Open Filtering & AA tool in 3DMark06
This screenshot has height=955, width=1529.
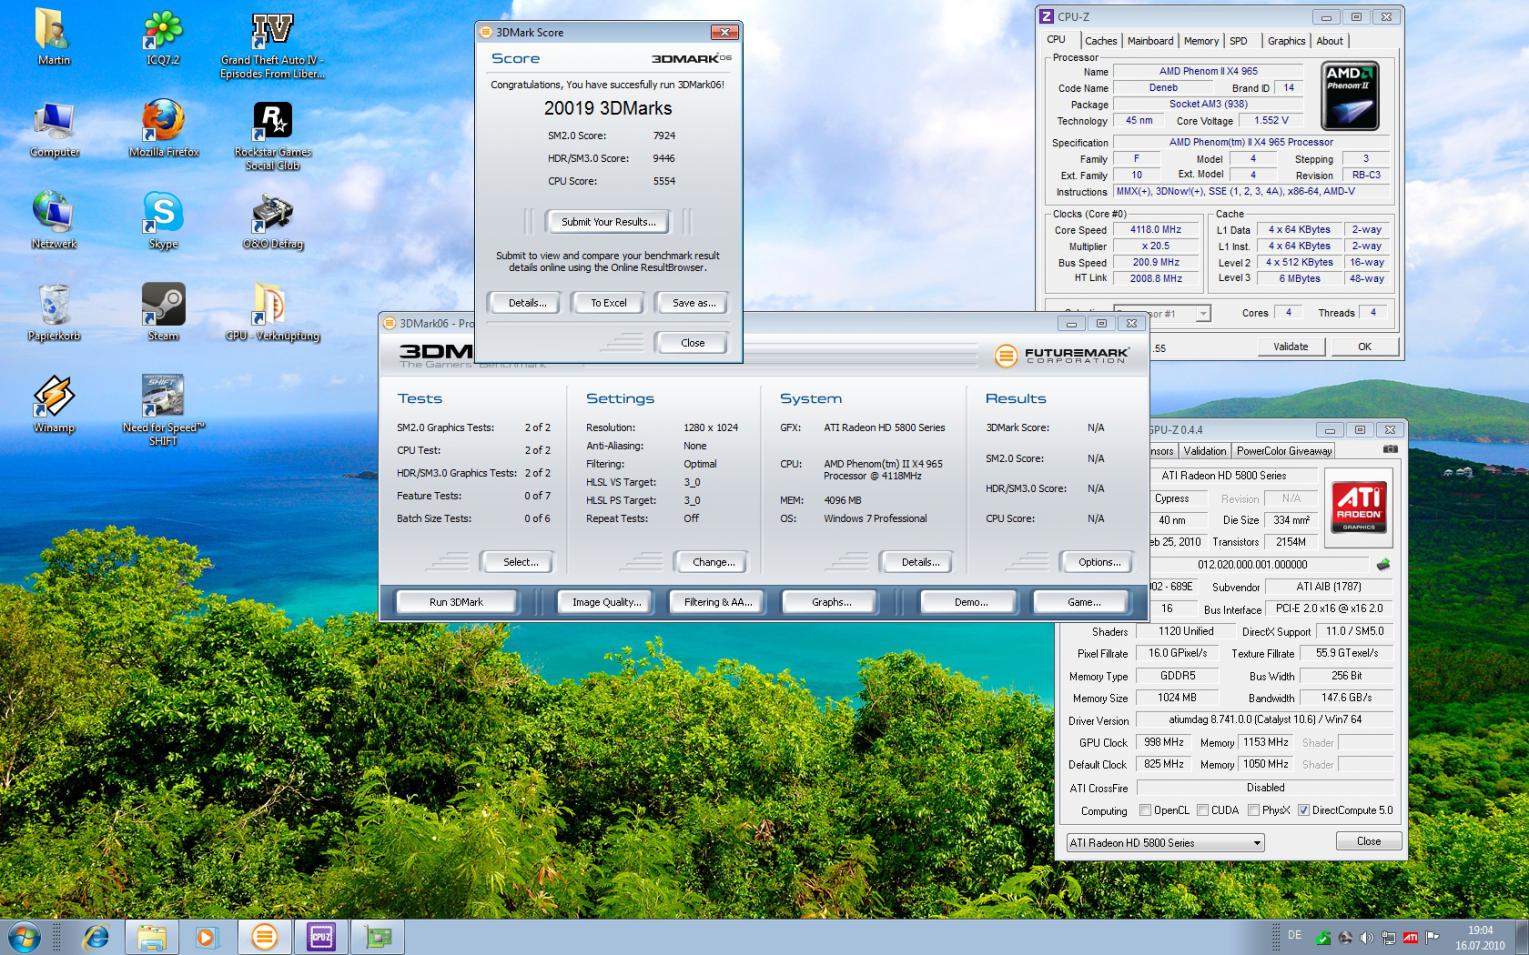pos(718,602)
